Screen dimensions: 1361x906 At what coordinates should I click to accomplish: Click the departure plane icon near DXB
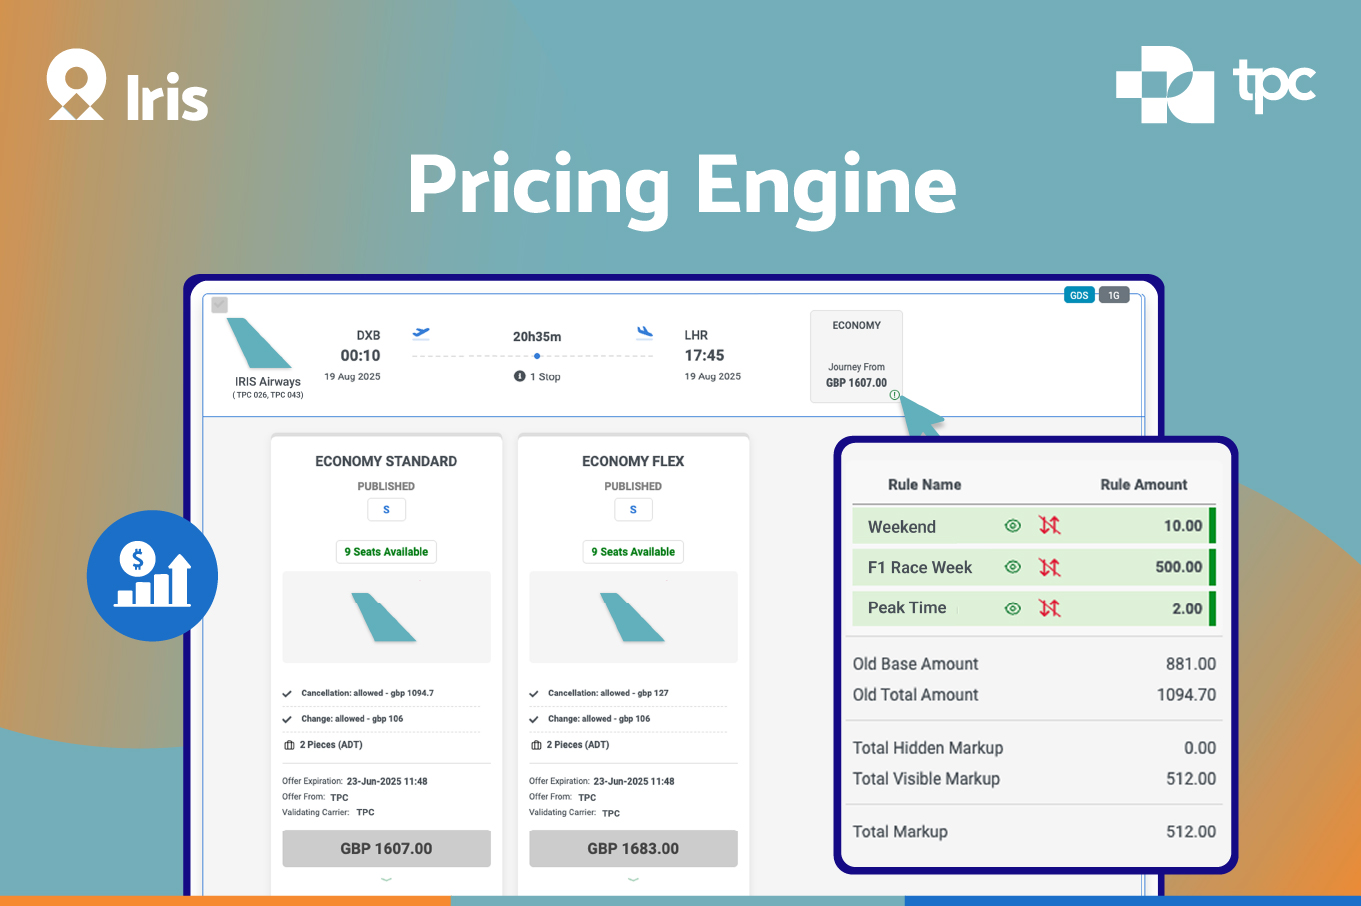click(421, 333)
